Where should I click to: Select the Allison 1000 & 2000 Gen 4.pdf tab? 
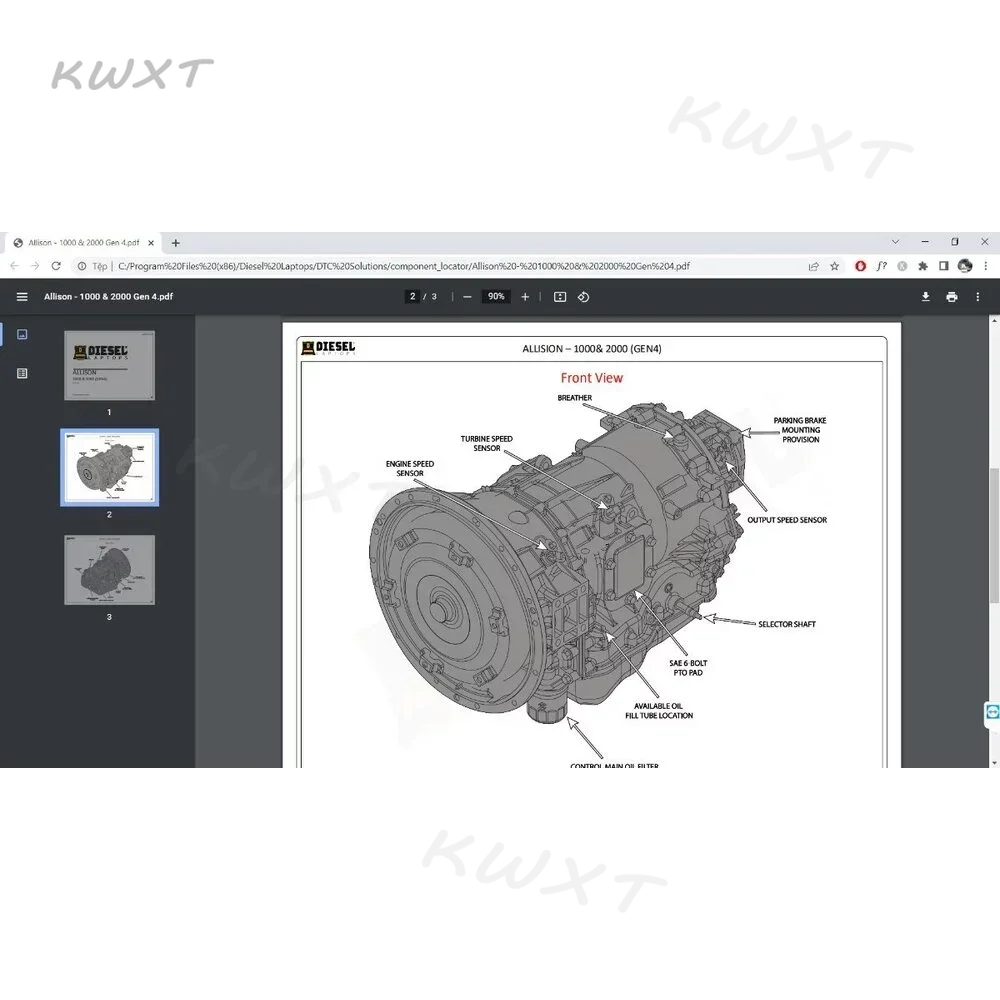tap(83, 243)
